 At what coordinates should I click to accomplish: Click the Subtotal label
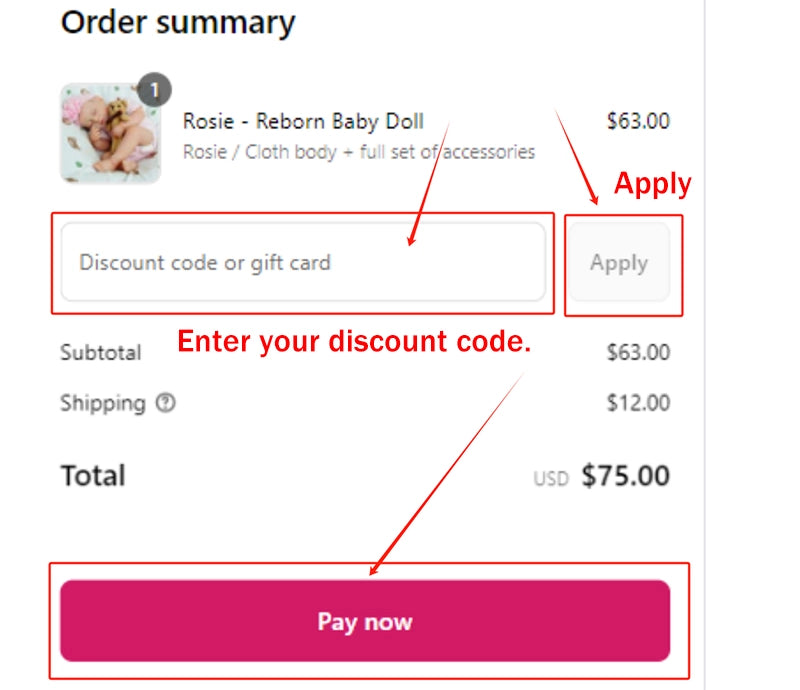coord(100,352)
